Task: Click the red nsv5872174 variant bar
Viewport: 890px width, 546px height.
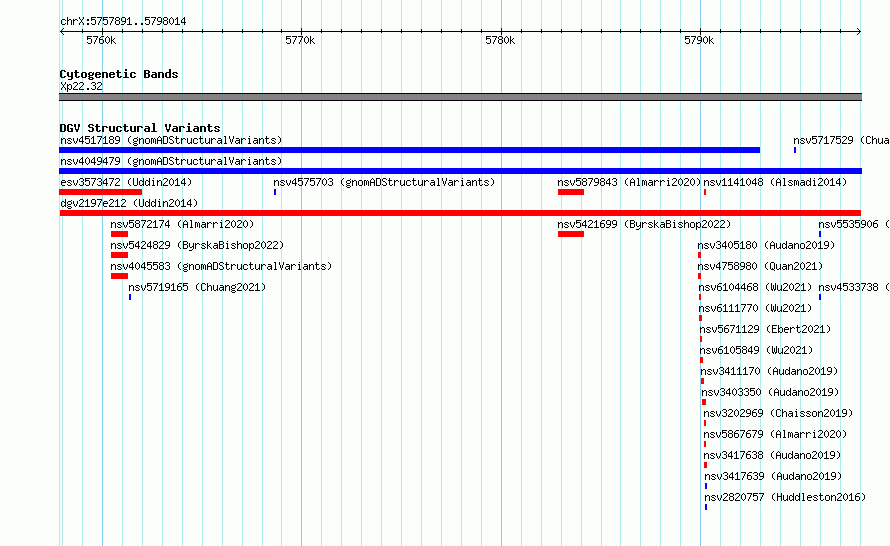Action: pyautogui.click(x=119, y=234)
